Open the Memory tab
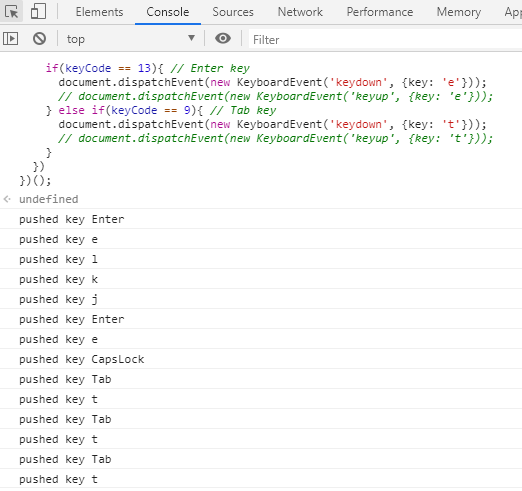522x491 pixels. point(459,12)
